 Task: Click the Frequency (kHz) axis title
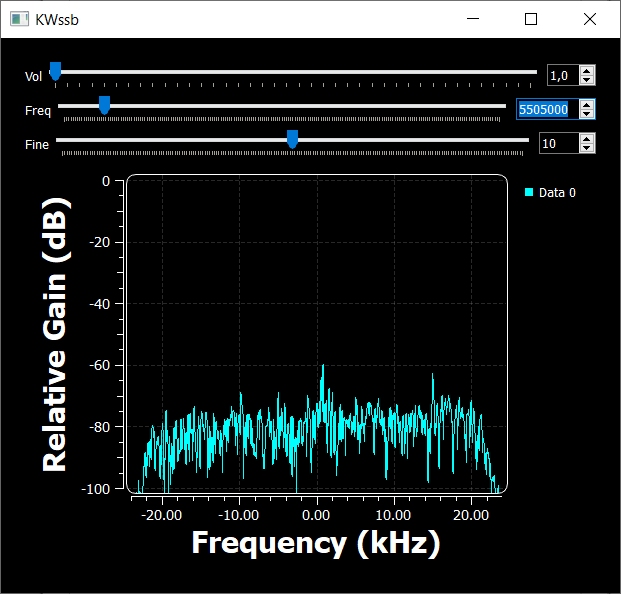[x=315, y=543]
